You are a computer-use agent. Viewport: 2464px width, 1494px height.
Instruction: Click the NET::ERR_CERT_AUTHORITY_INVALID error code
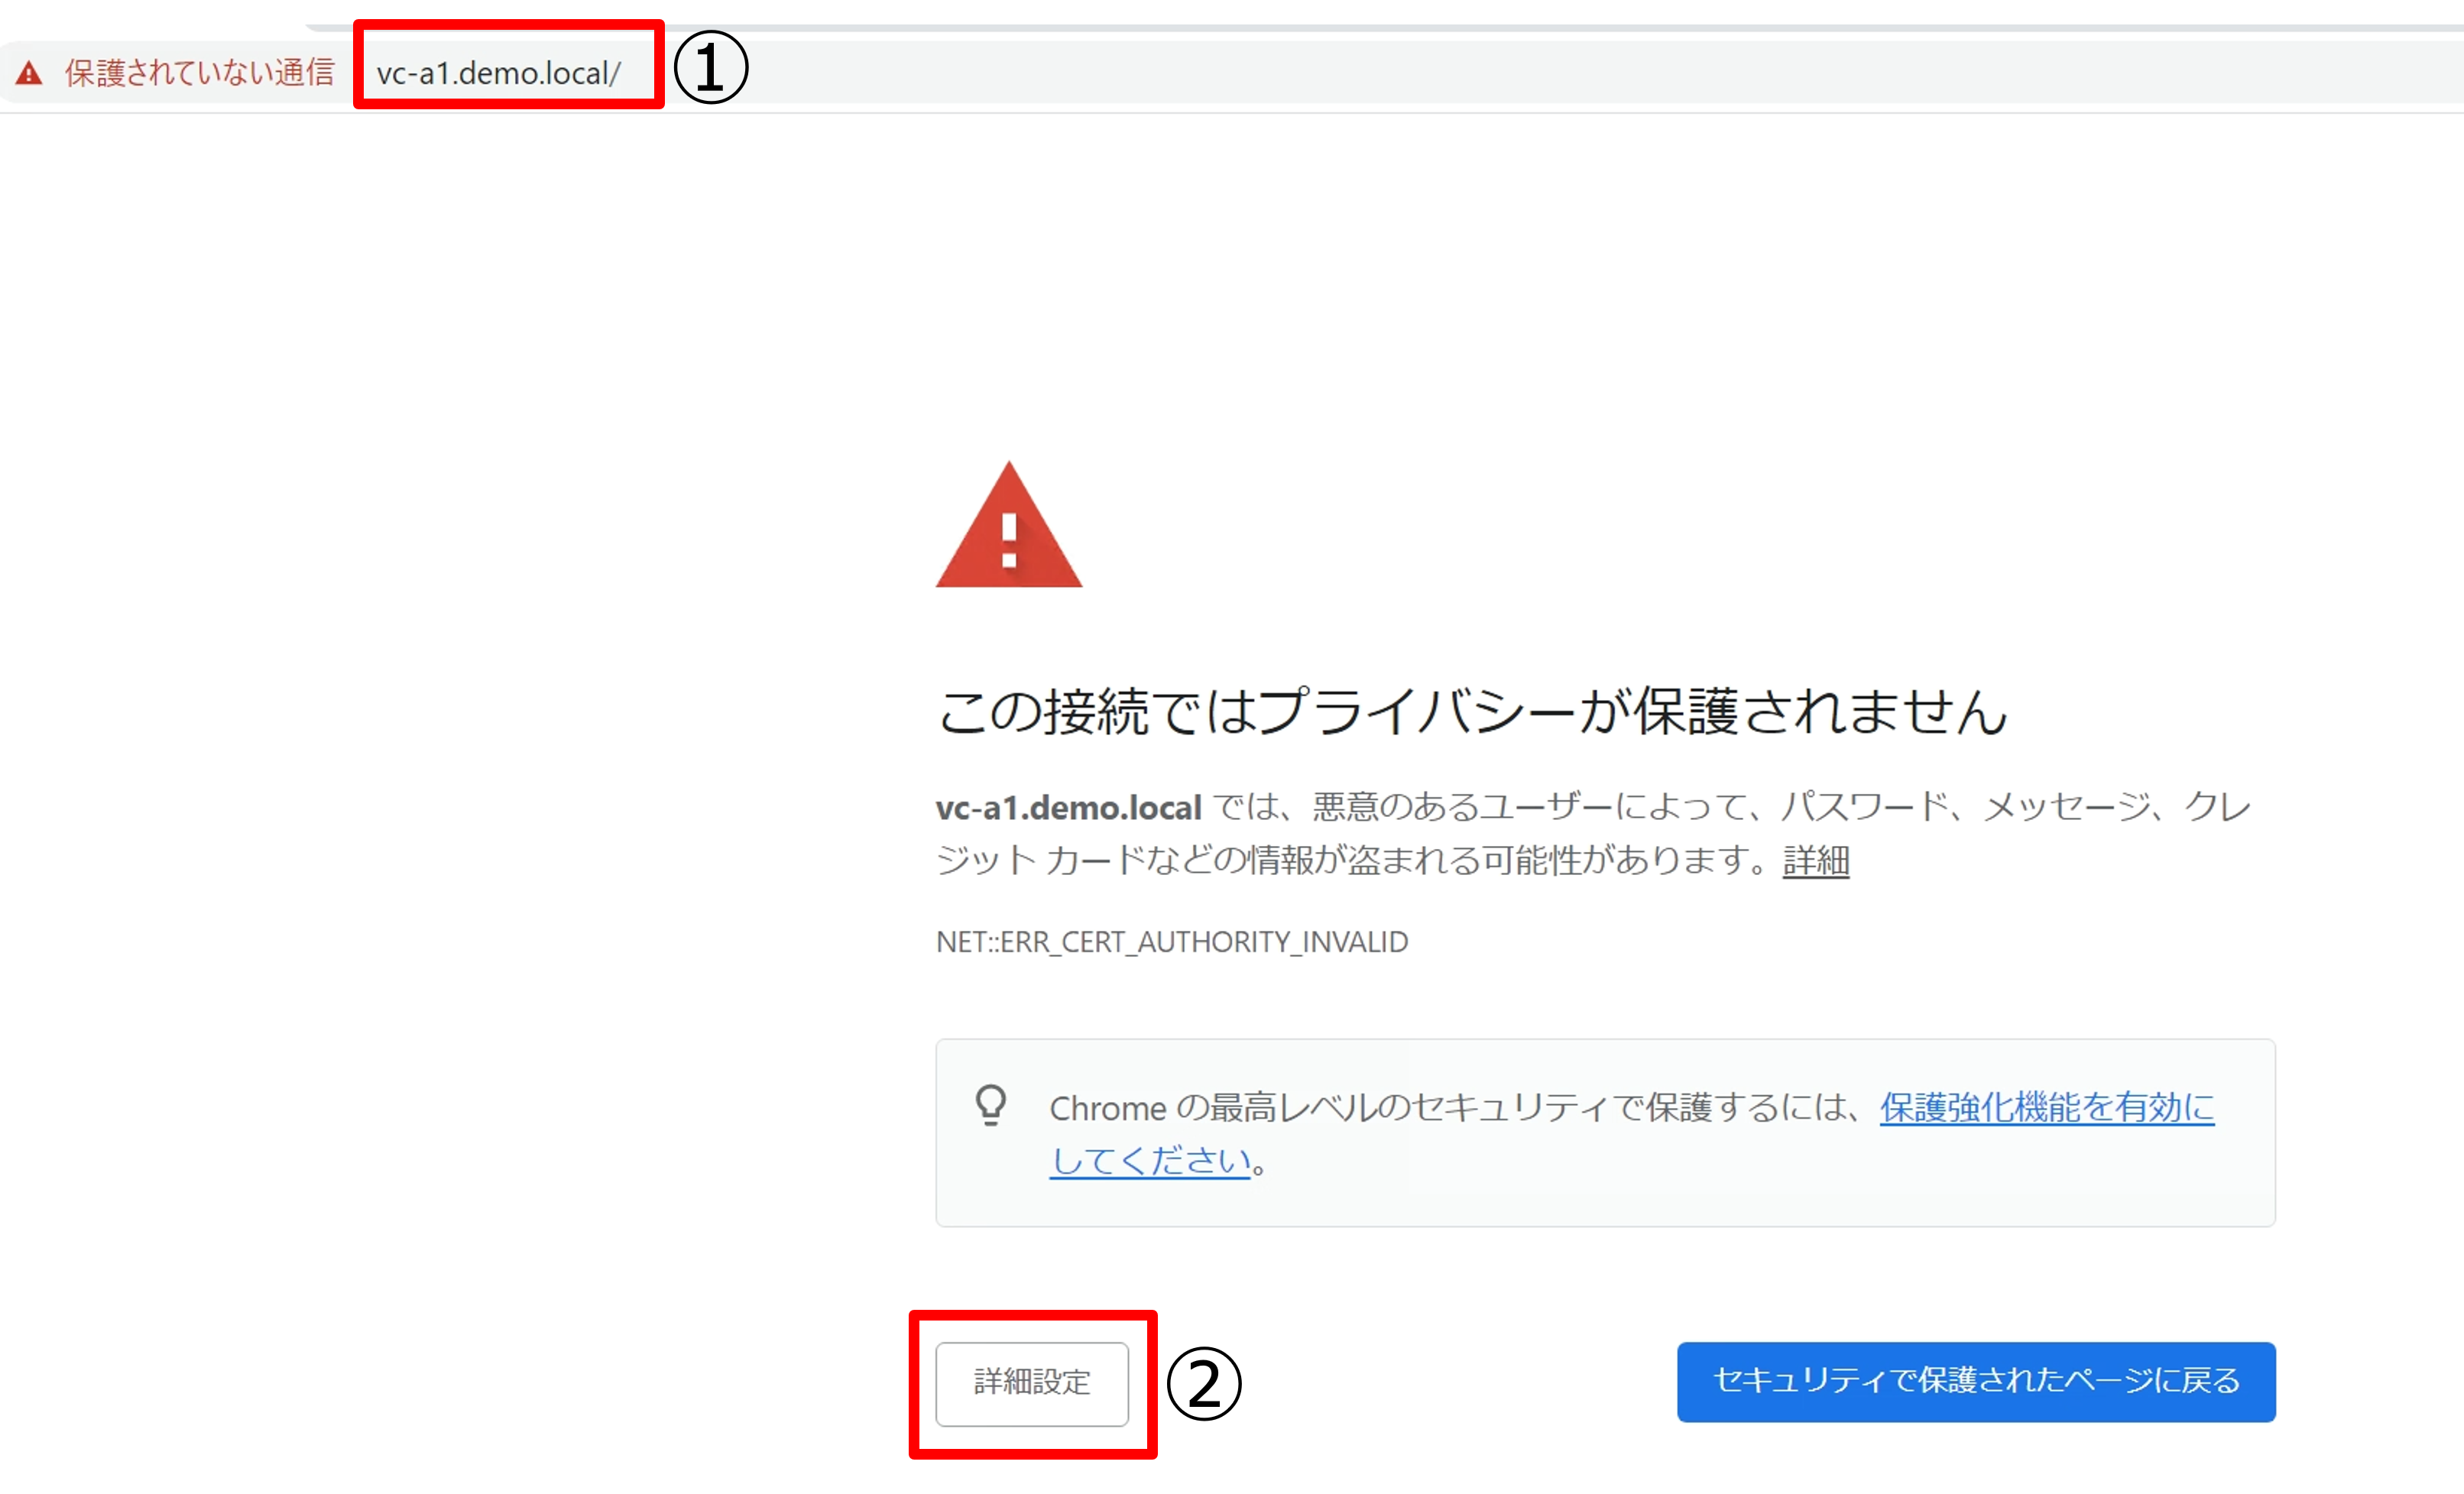pos(1172,942)
